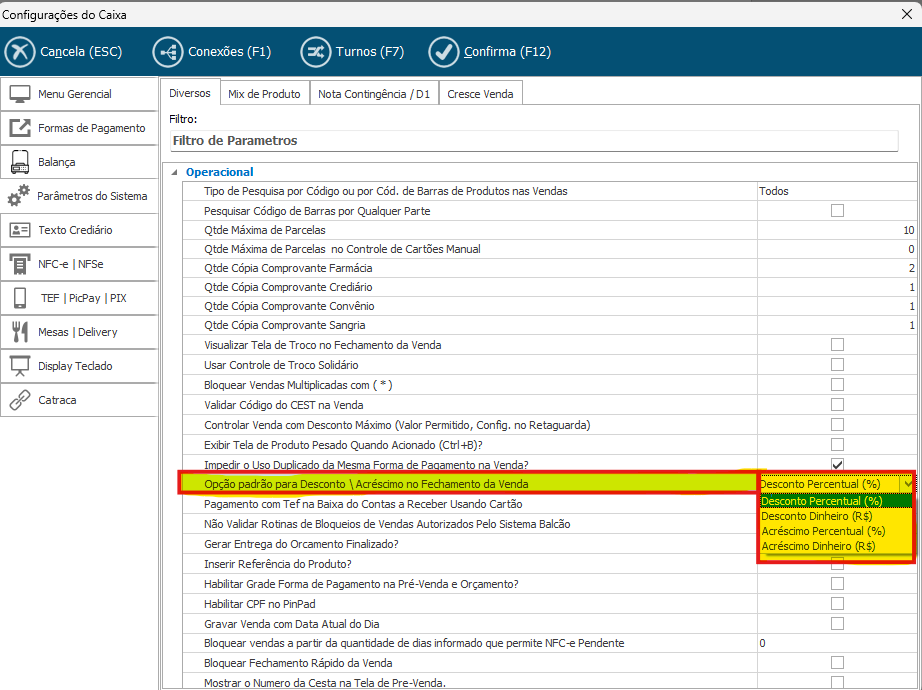
Task: Check Usar Controle de Troco Solidário
Action: pos(837,365)
